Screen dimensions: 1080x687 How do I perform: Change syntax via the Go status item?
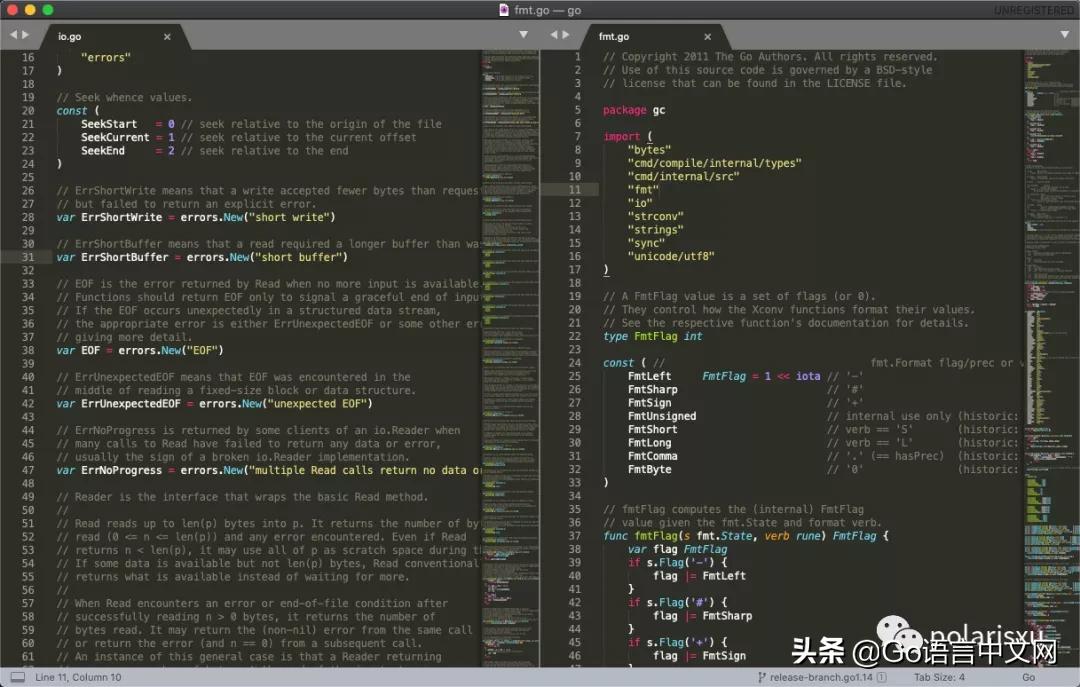(x=1028, y=677)
